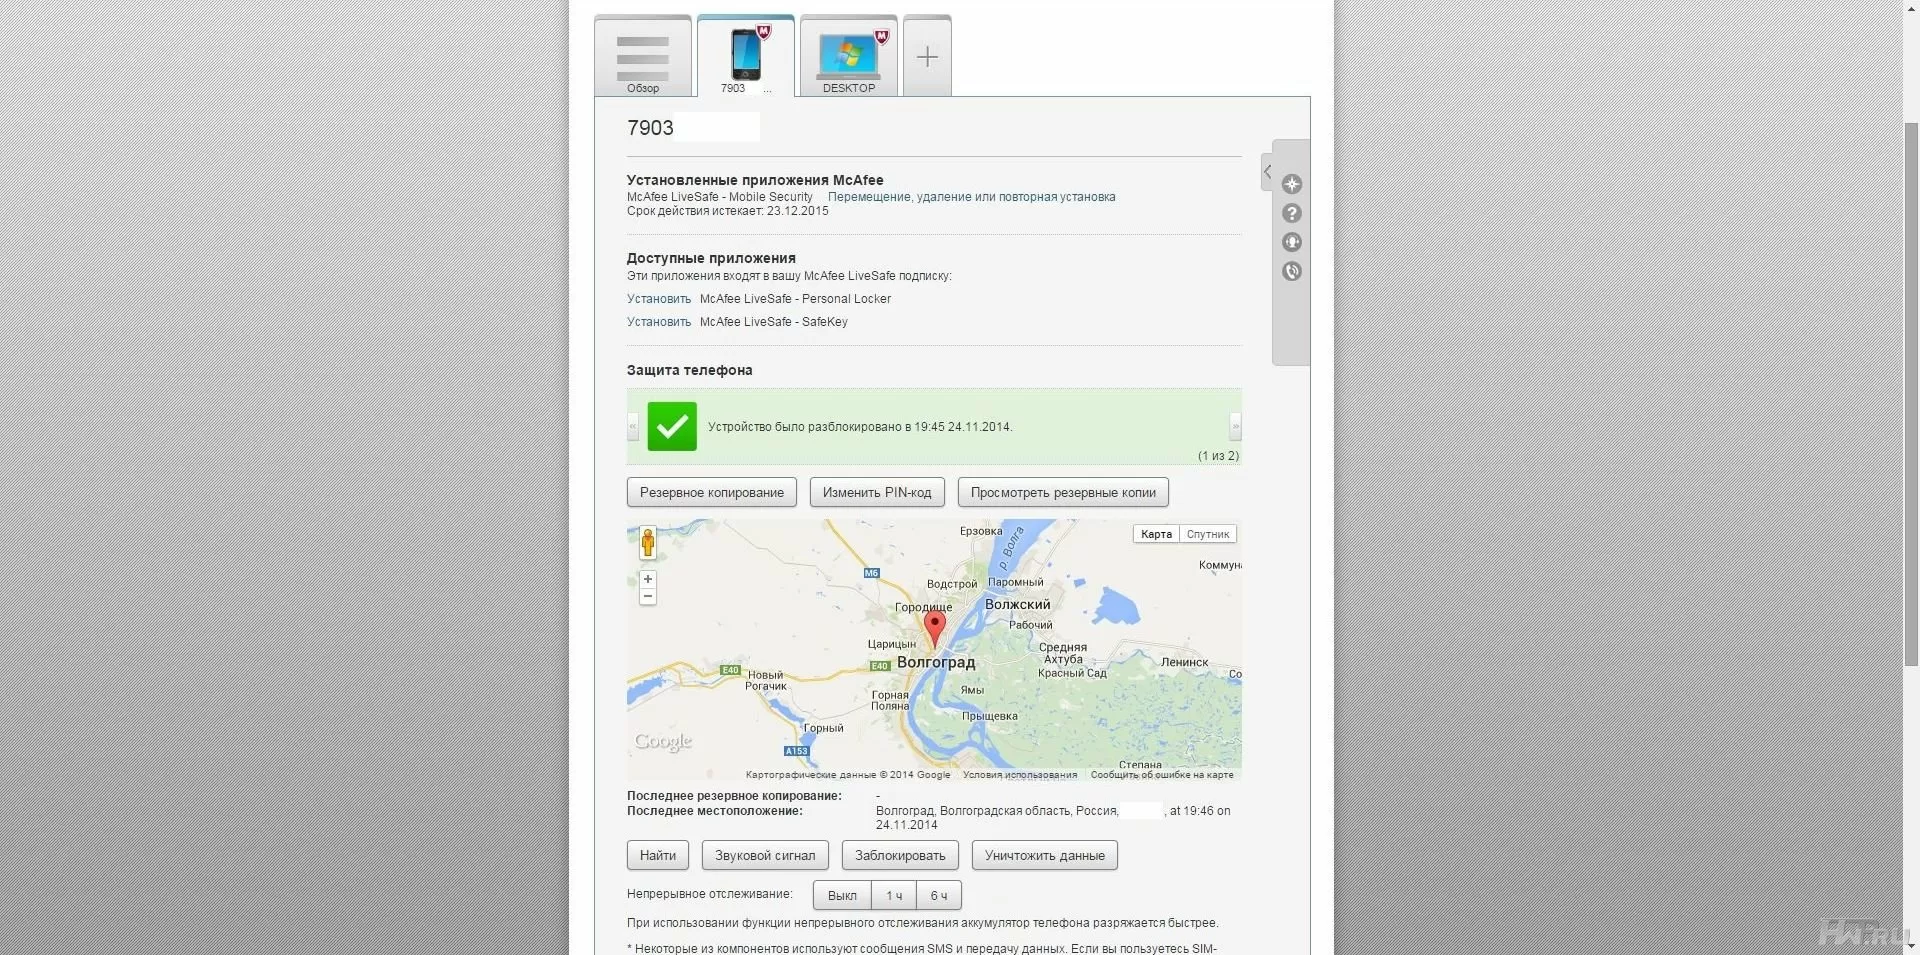Install McAfee LiveSafe - Personal Locker
Image resolution: width=1920 pixels, height=955 pixels.
point(659,299)
